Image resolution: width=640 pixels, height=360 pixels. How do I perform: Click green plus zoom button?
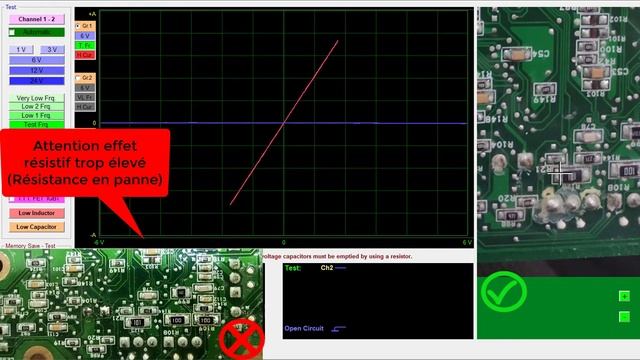pos(624,296)
